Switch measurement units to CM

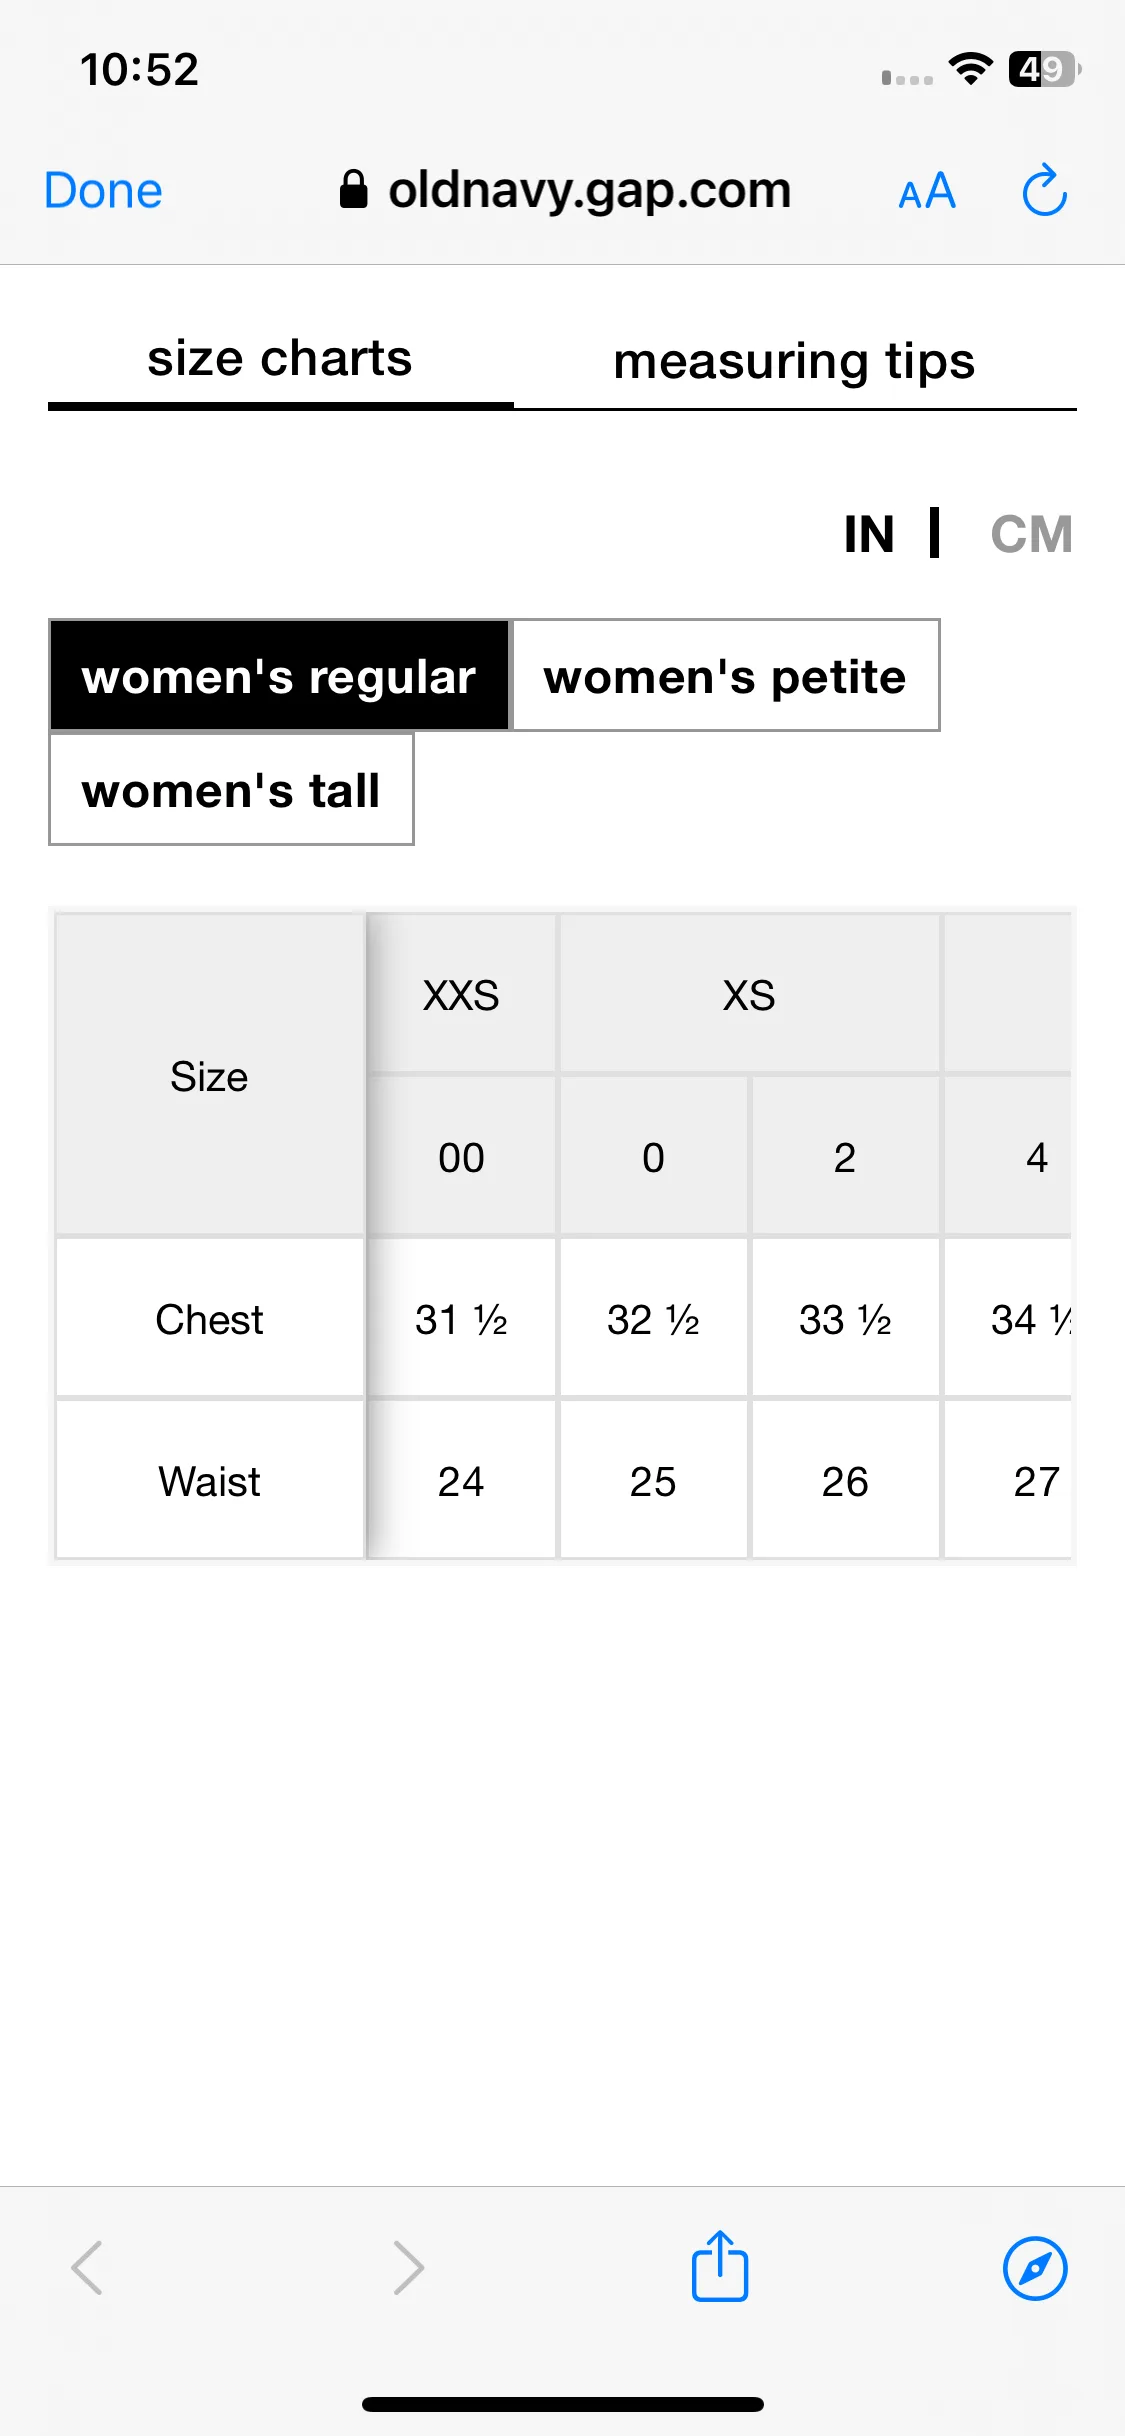point(1031,534)
